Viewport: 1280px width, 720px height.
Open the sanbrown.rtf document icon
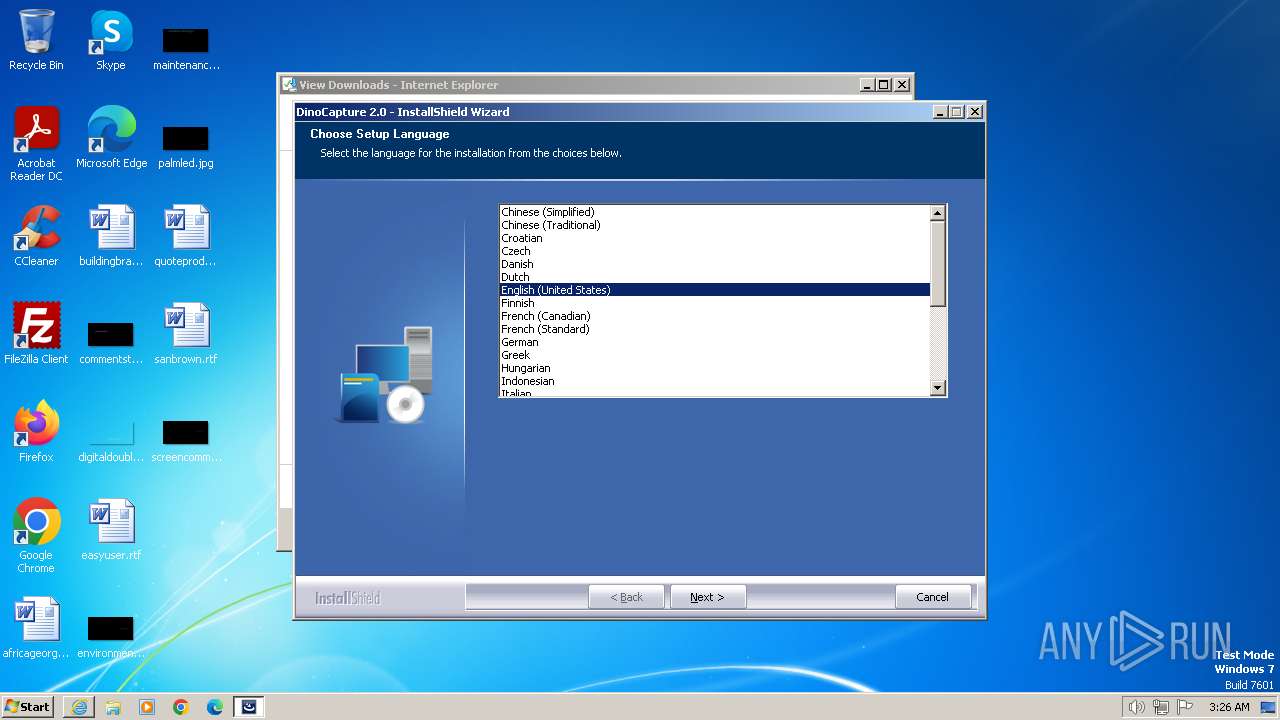coord(186,334)
